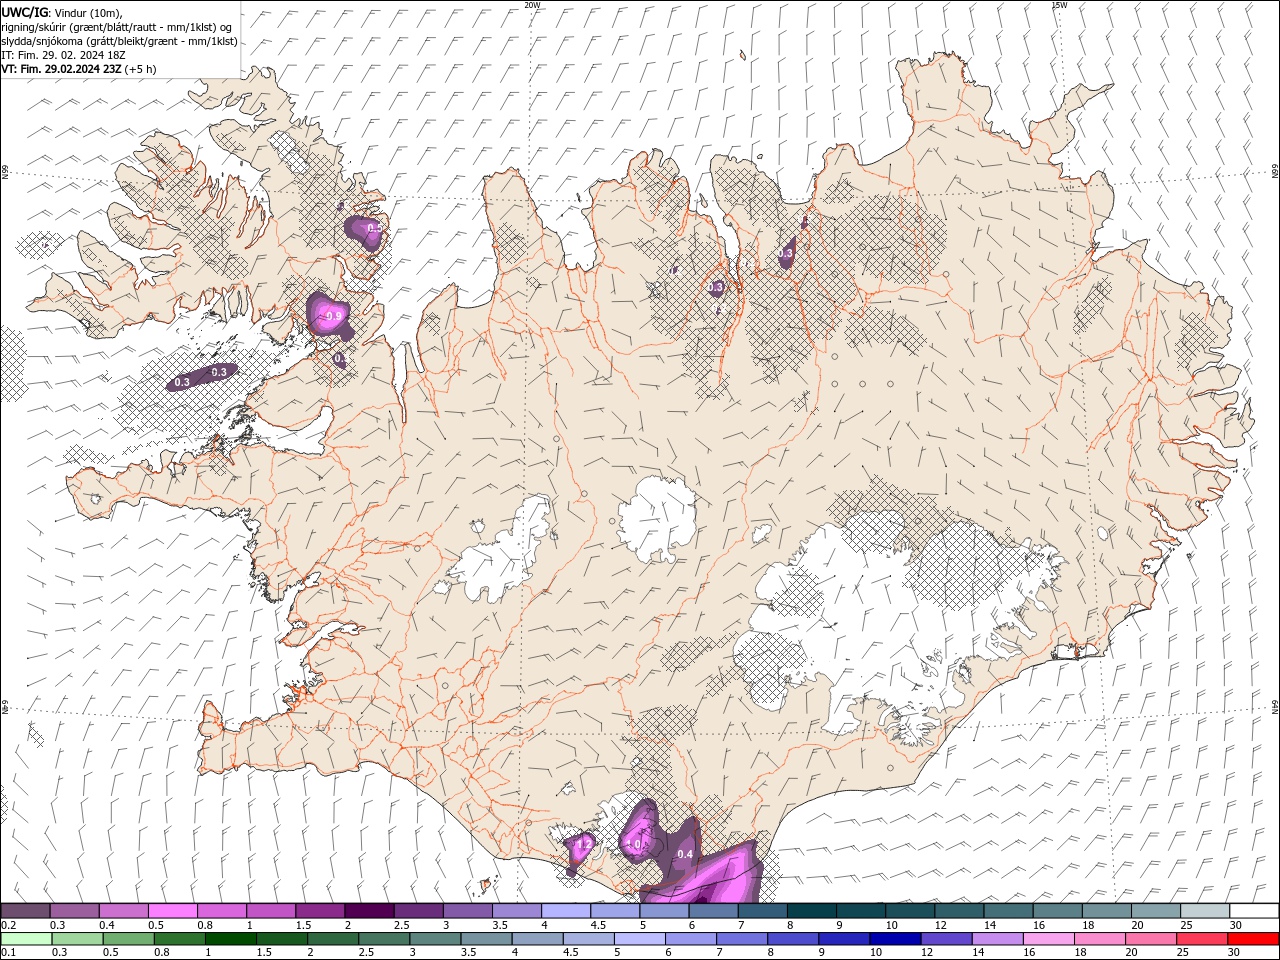The image size is (1280, 960).
Task: Click the '0.2' label under the upper legend row
Action: [x=8, y=925]
